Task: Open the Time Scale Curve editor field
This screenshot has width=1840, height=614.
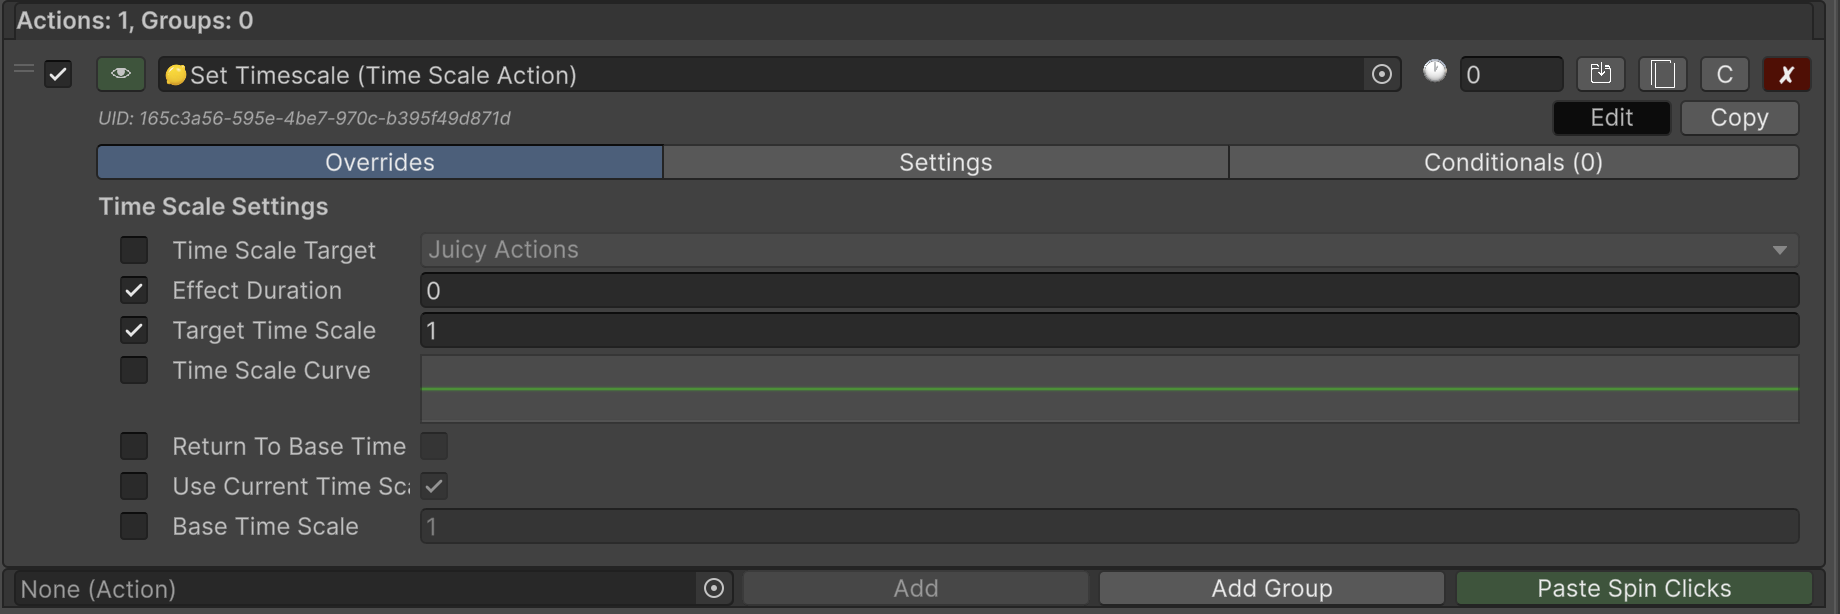Action: coord(1108,389)
